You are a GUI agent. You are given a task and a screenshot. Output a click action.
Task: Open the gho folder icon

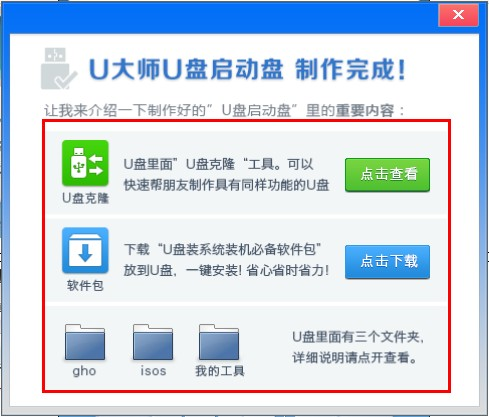pyautogui.click(x=85, y=342)
